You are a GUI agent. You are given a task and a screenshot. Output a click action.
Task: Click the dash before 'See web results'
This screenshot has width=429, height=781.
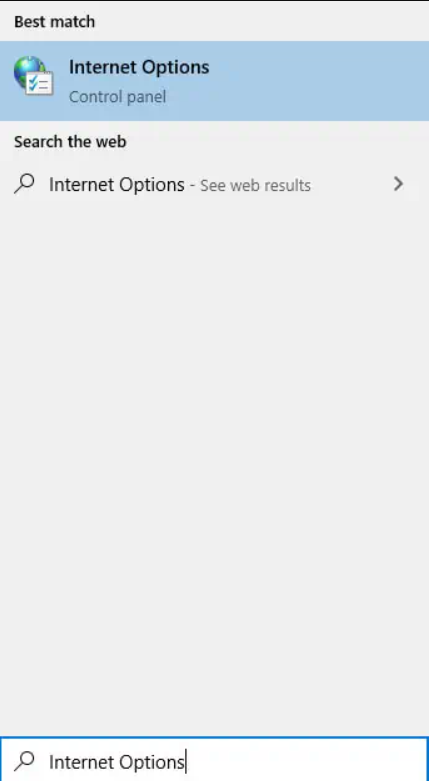(192, 185)
